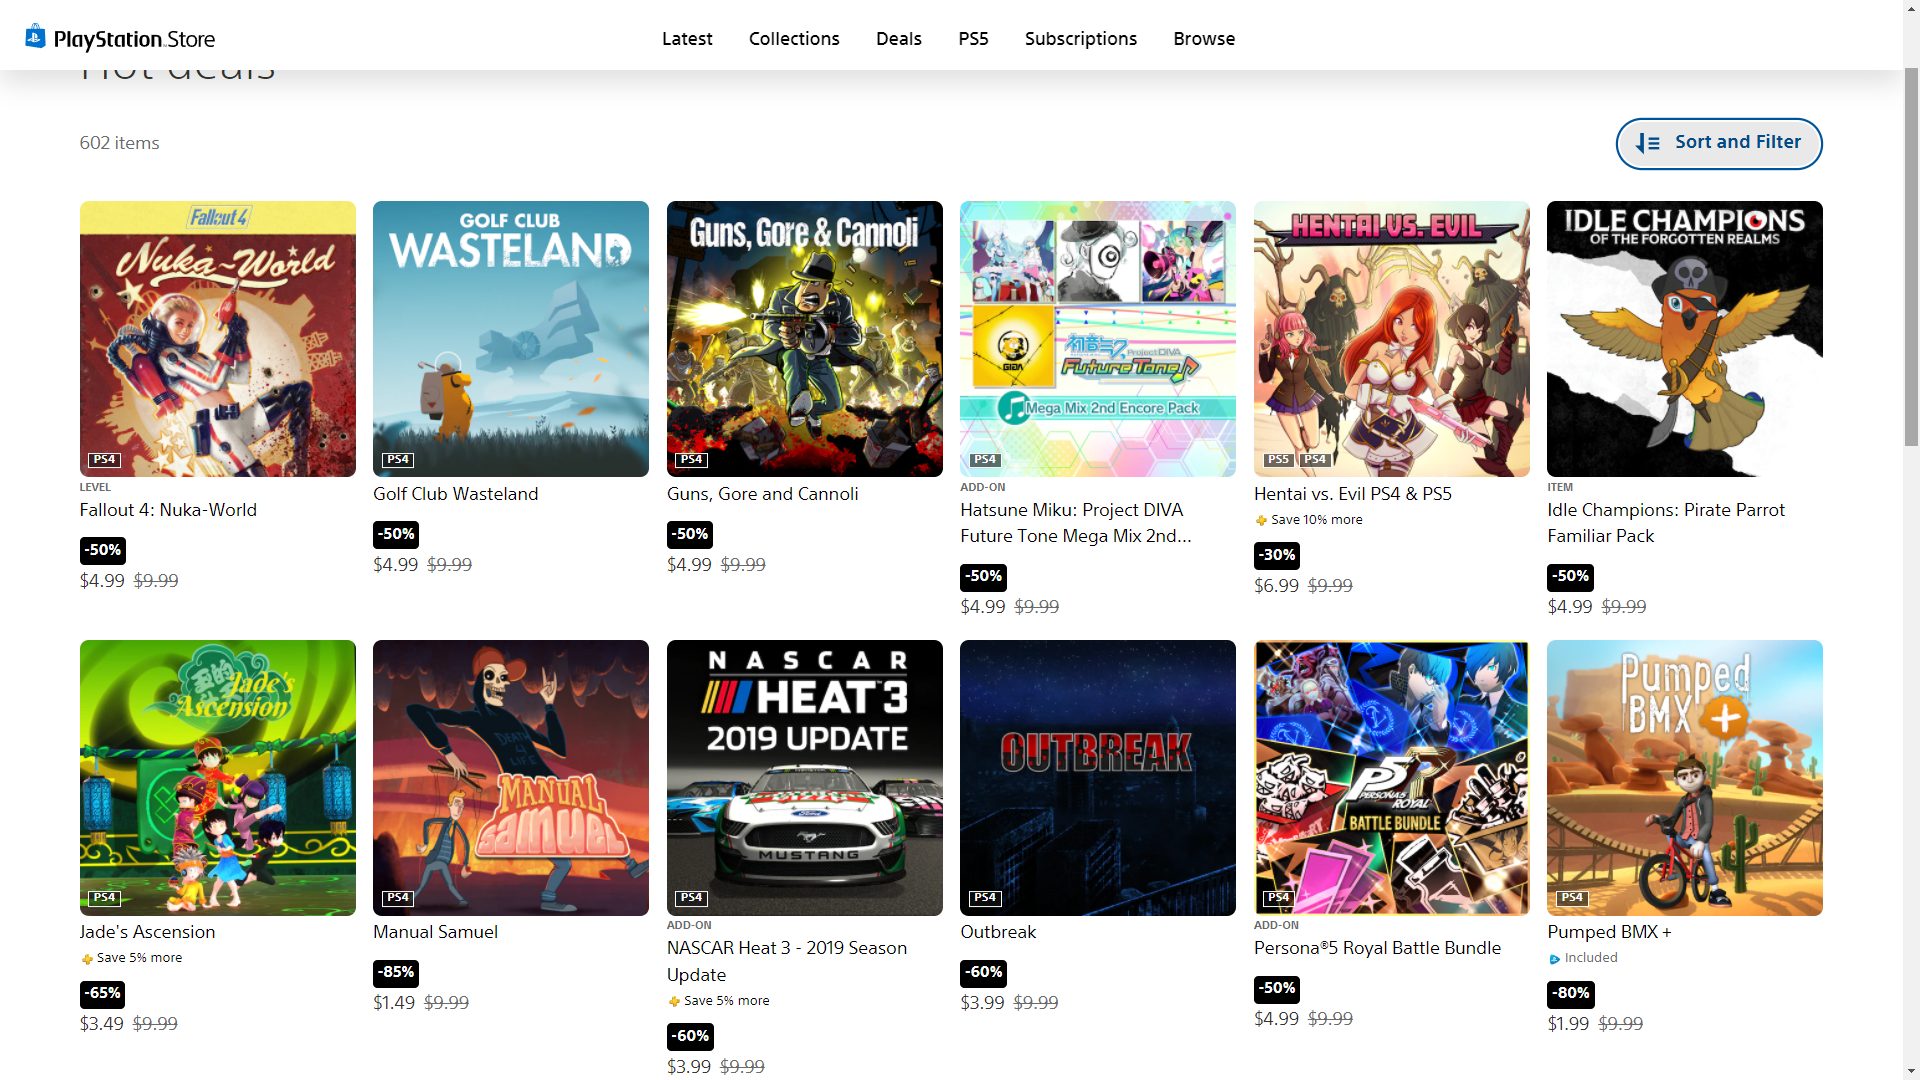Click the Manual Samuel title link

click(x=435, y=932)
